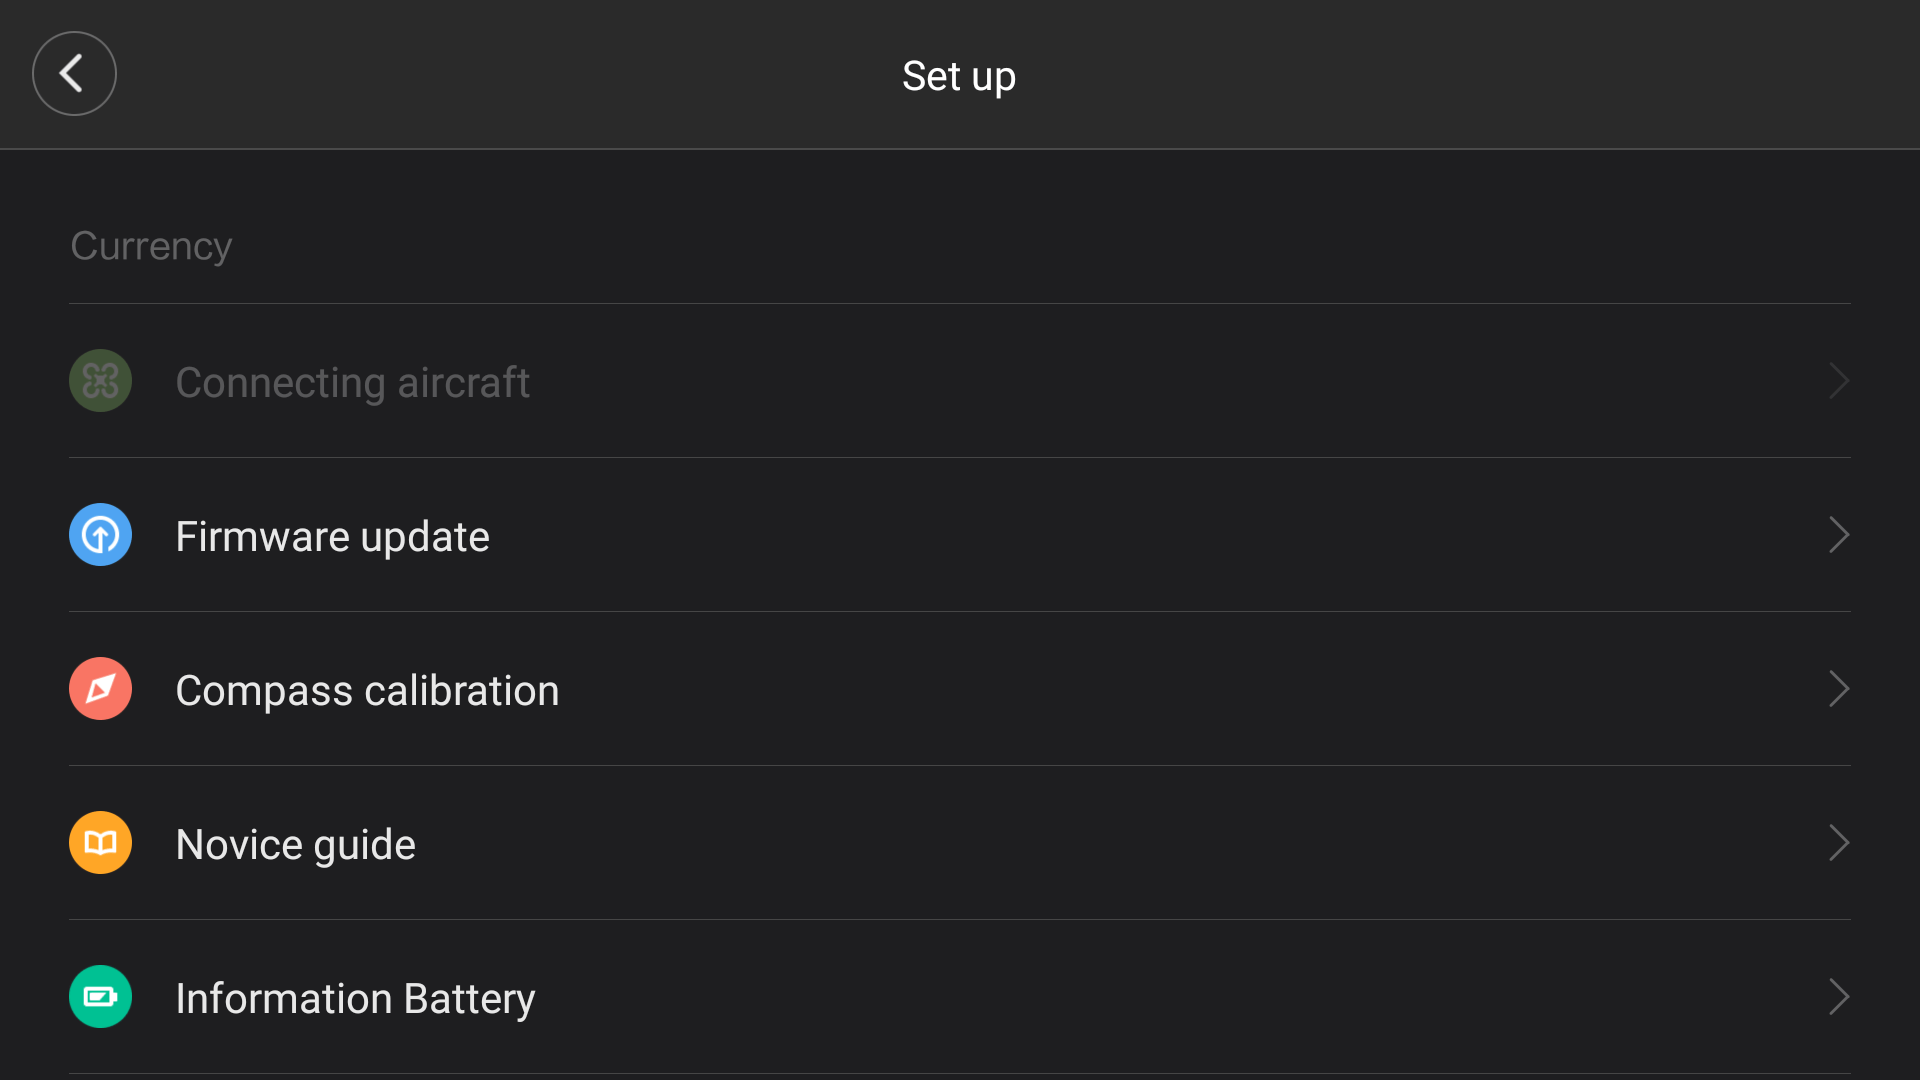Screen dimensions: 1920x1080
Task: Expand Compass calibration using its chevron
Action: click(1839, 689)
